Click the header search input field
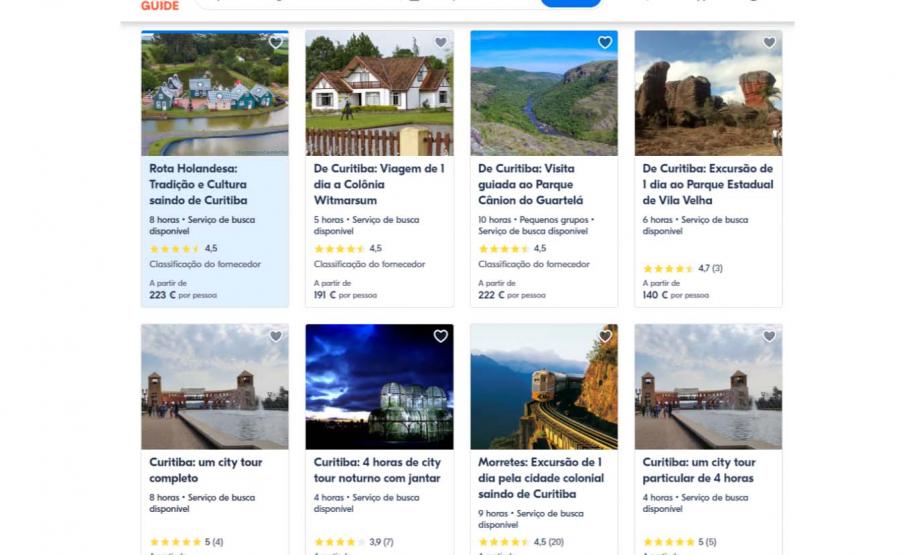 (x=370, y=3)
